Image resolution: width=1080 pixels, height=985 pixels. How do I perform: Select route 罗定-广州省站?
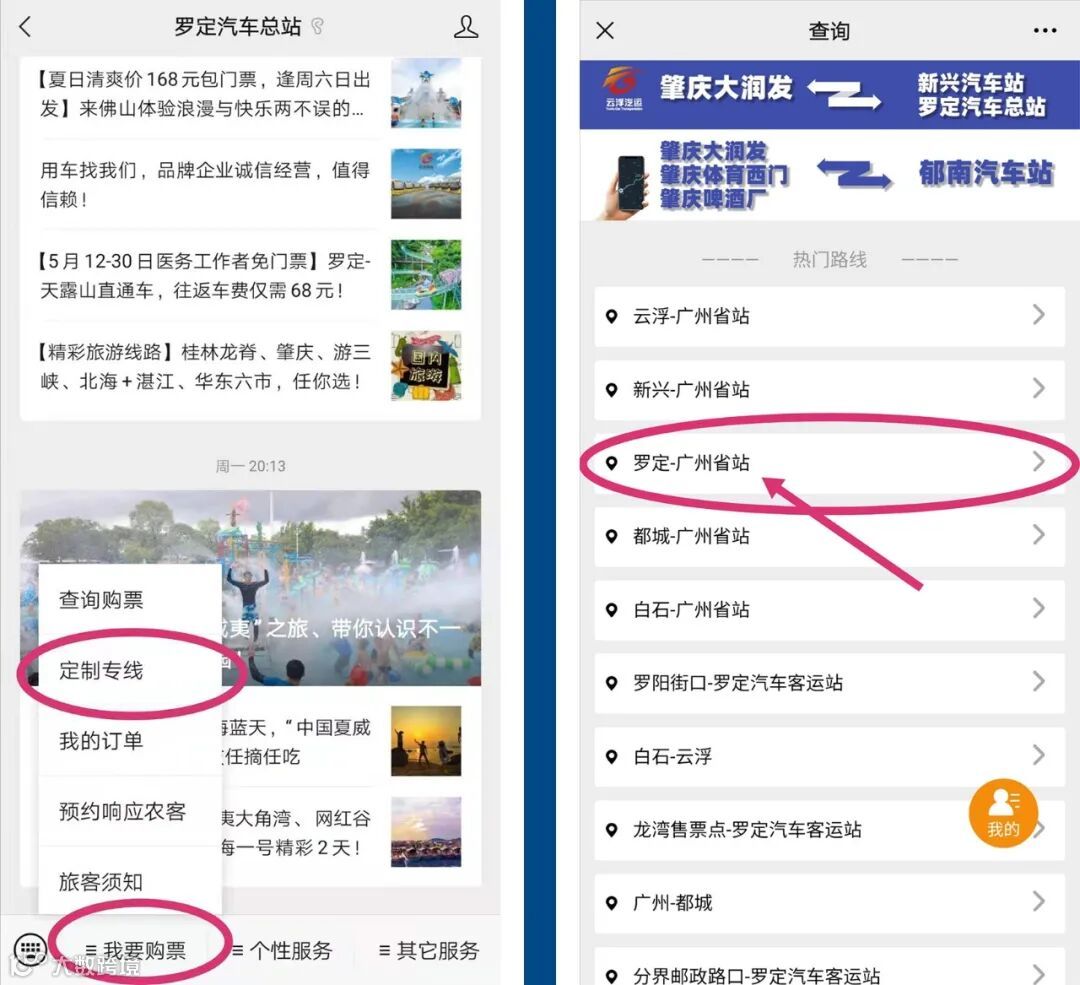tap(829, 463)
